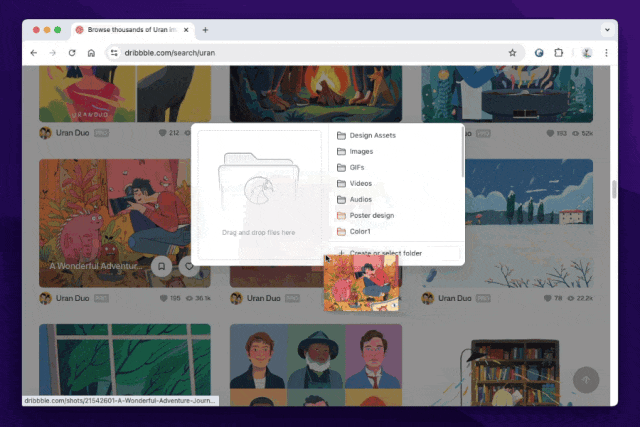
Task: Click the heart icon showing 78 likes
Action: [x=548, y=298]
